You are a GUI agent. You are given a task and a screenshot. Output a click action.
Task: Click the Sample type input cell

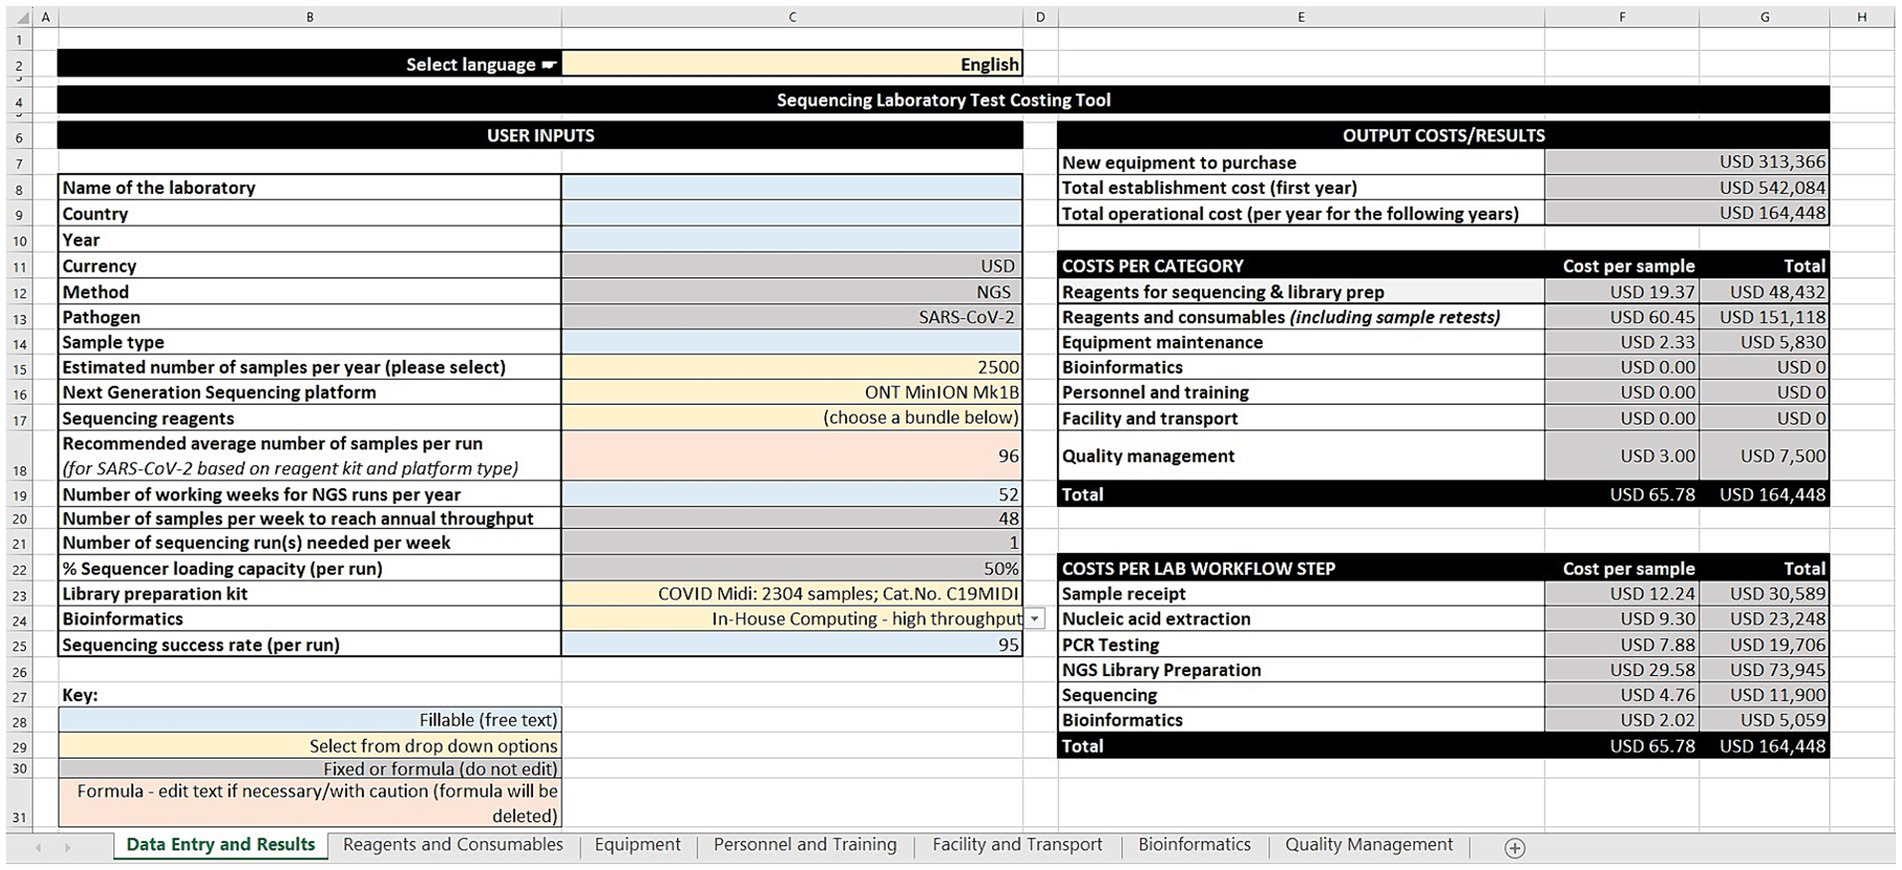tap(792, 342)
